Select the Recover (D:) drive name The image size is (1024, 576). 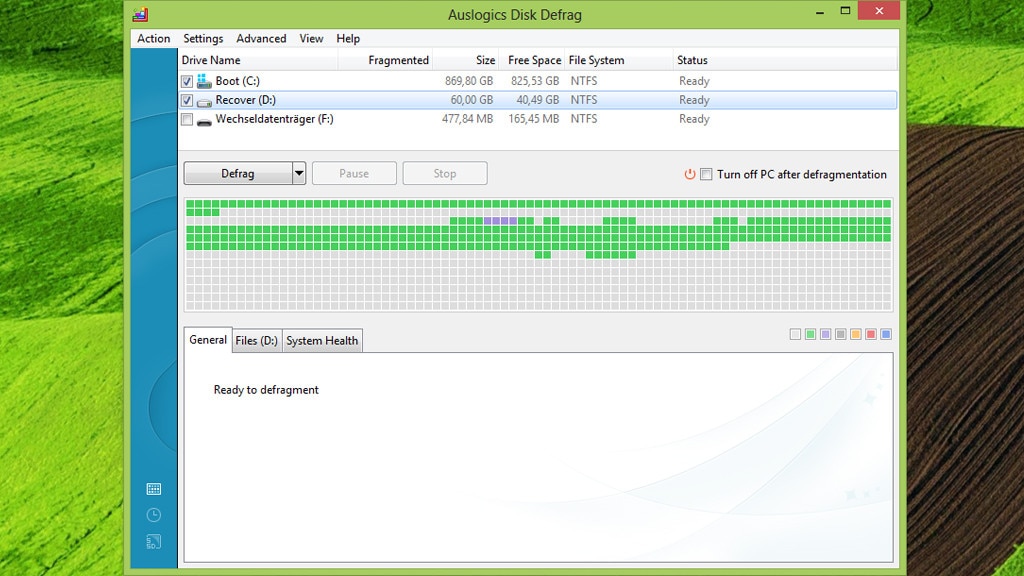click(x=246, y=100)
